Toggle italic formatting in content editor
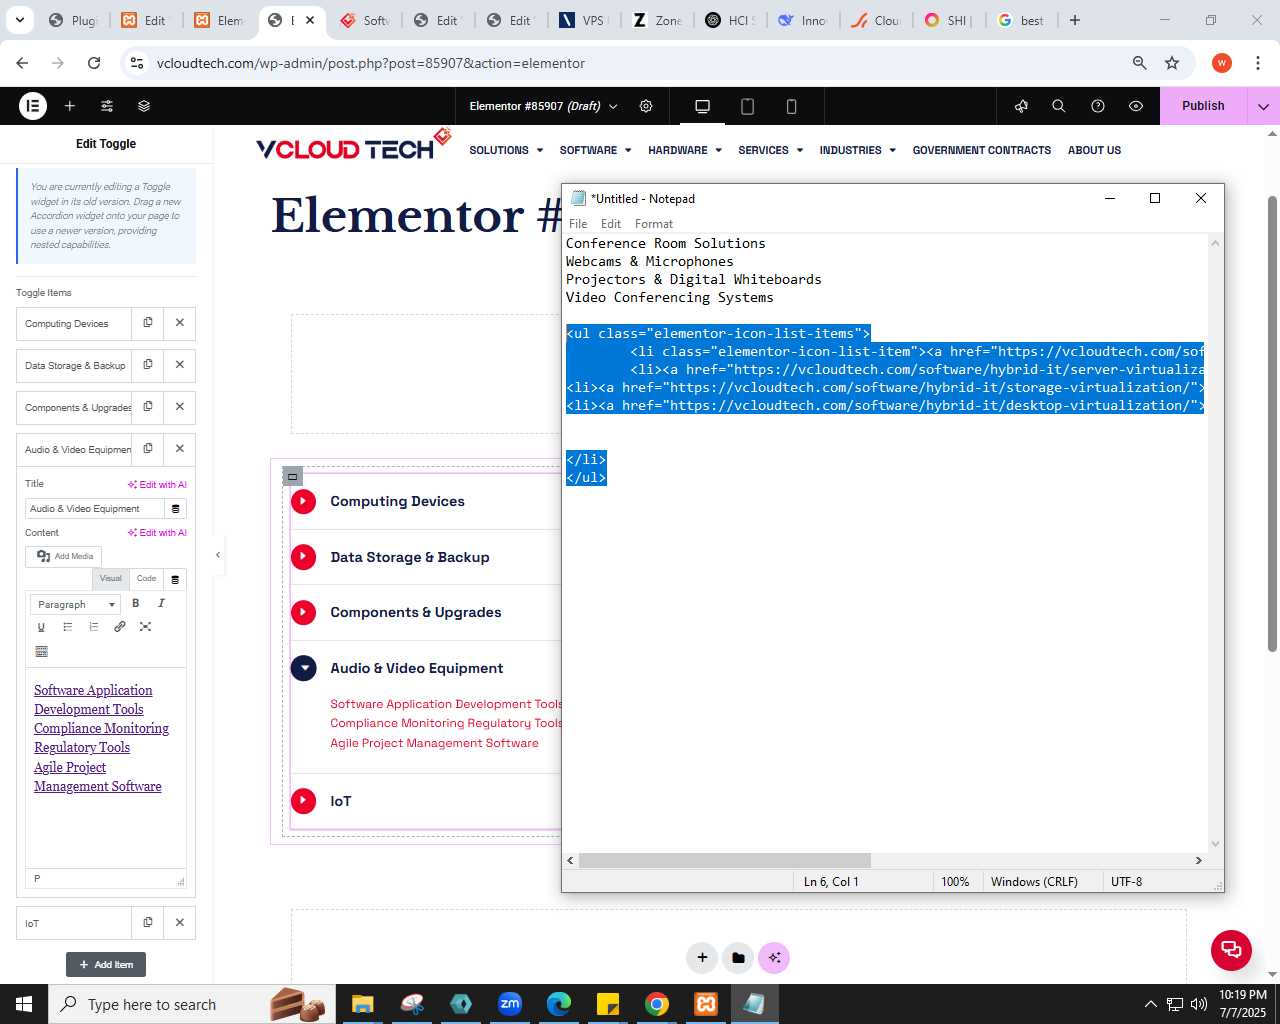Screen dimensions: 1280x1024 pyautogui.click(x=161, y=603)
